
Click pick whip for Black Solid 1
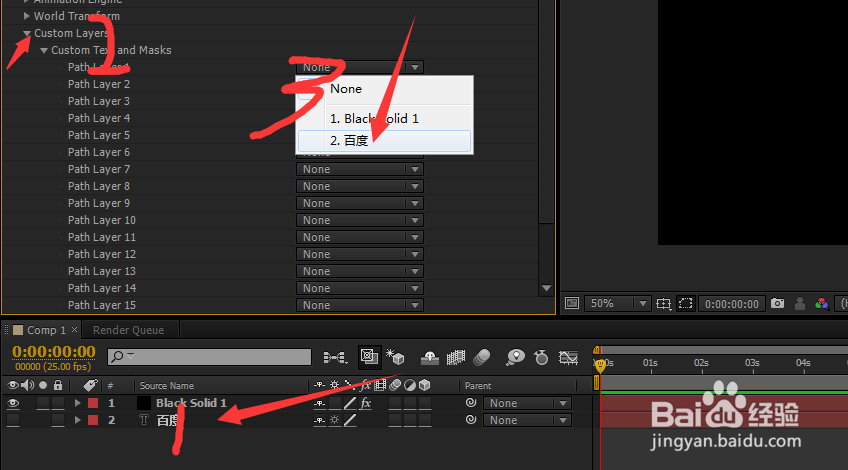pos(471,402)
